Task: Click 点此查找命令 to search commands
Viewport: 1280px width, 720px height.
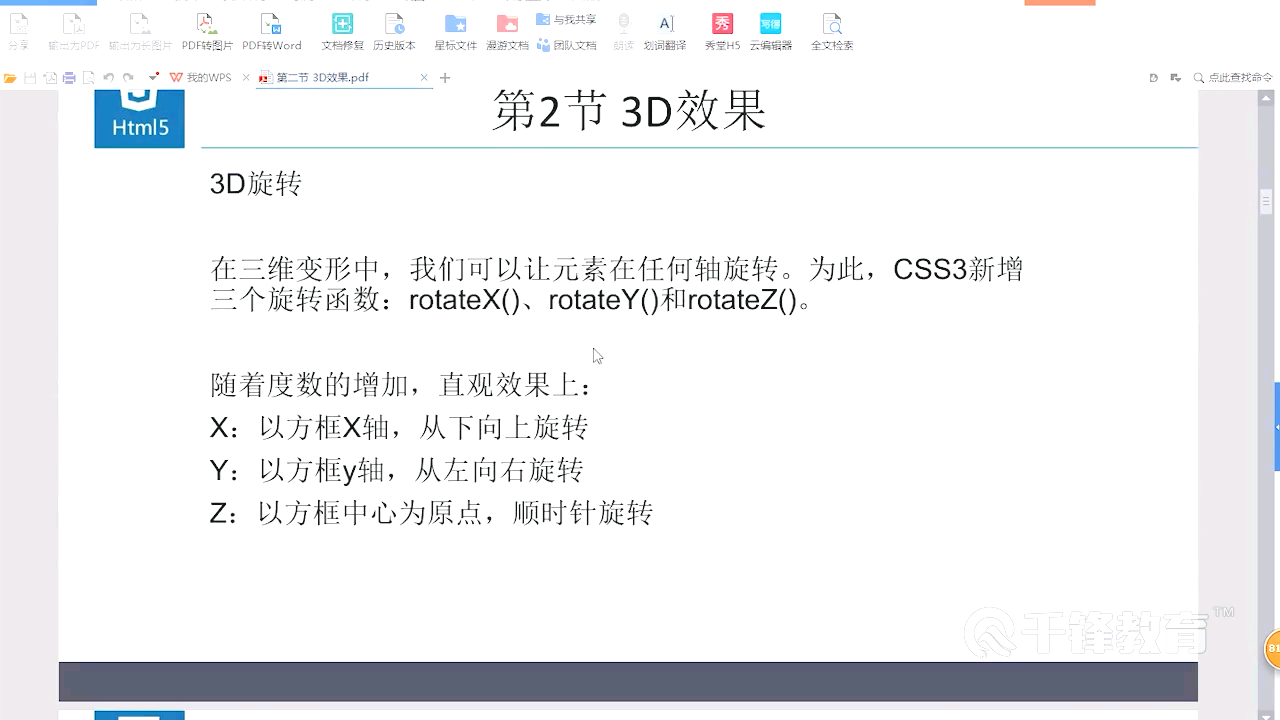Action: click(1240, 77)
